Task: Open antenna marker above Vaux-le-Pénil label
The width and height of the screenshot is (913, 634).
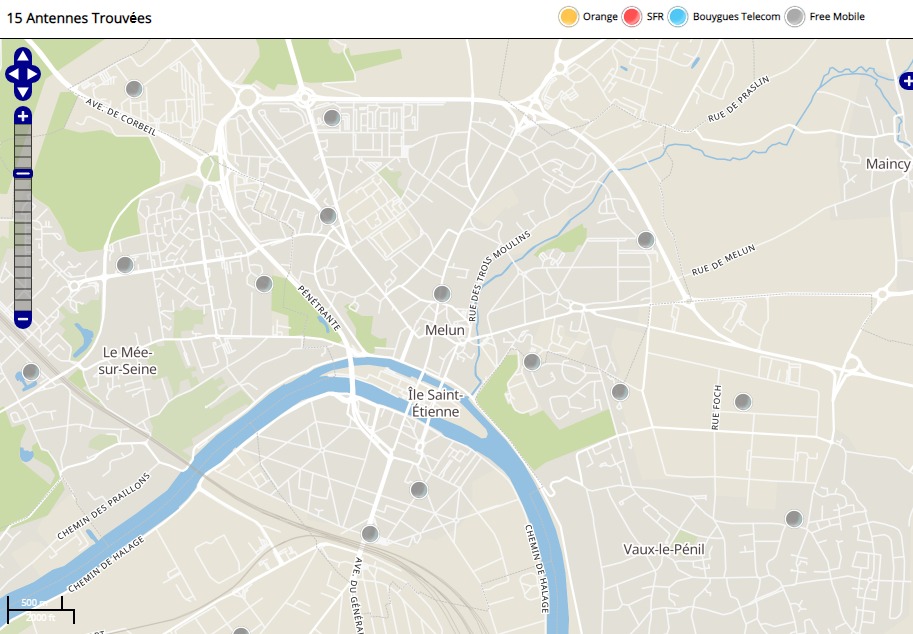Action: (x=794, y=519)
